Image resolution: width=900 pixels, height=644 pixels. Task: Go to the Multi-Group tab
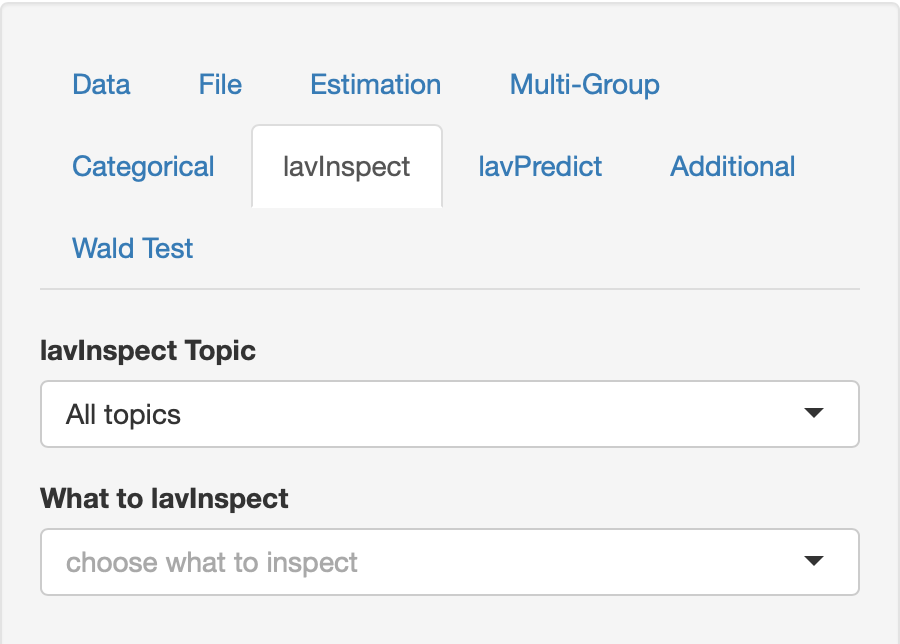pyautogui.click(x=584, y=85)
